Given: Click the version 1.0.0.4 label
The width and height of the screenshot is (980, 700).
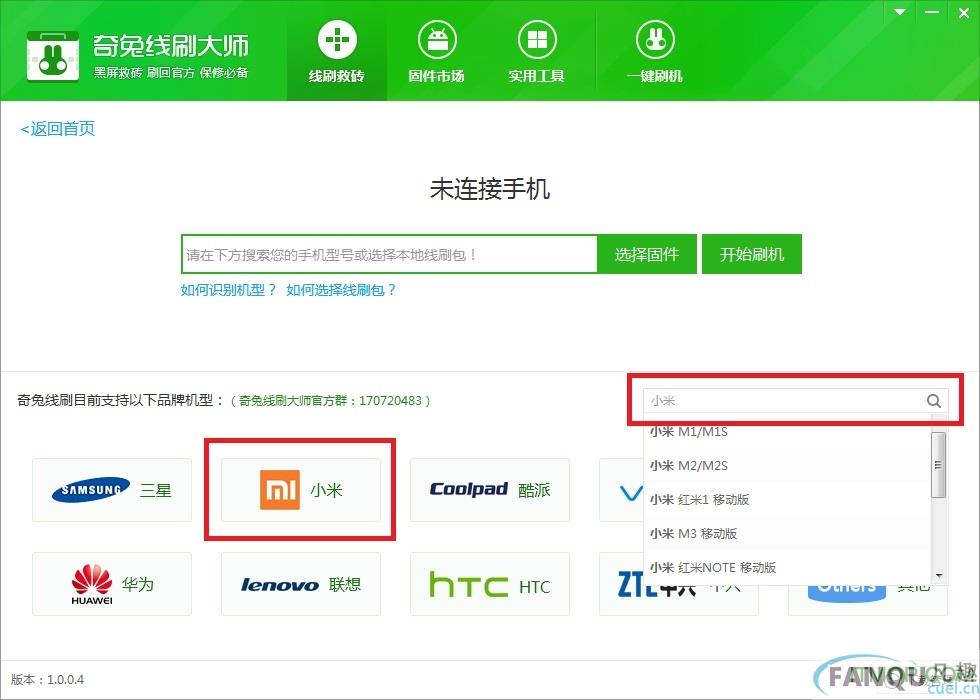Looking at the screenshot, I should point(48,679).
